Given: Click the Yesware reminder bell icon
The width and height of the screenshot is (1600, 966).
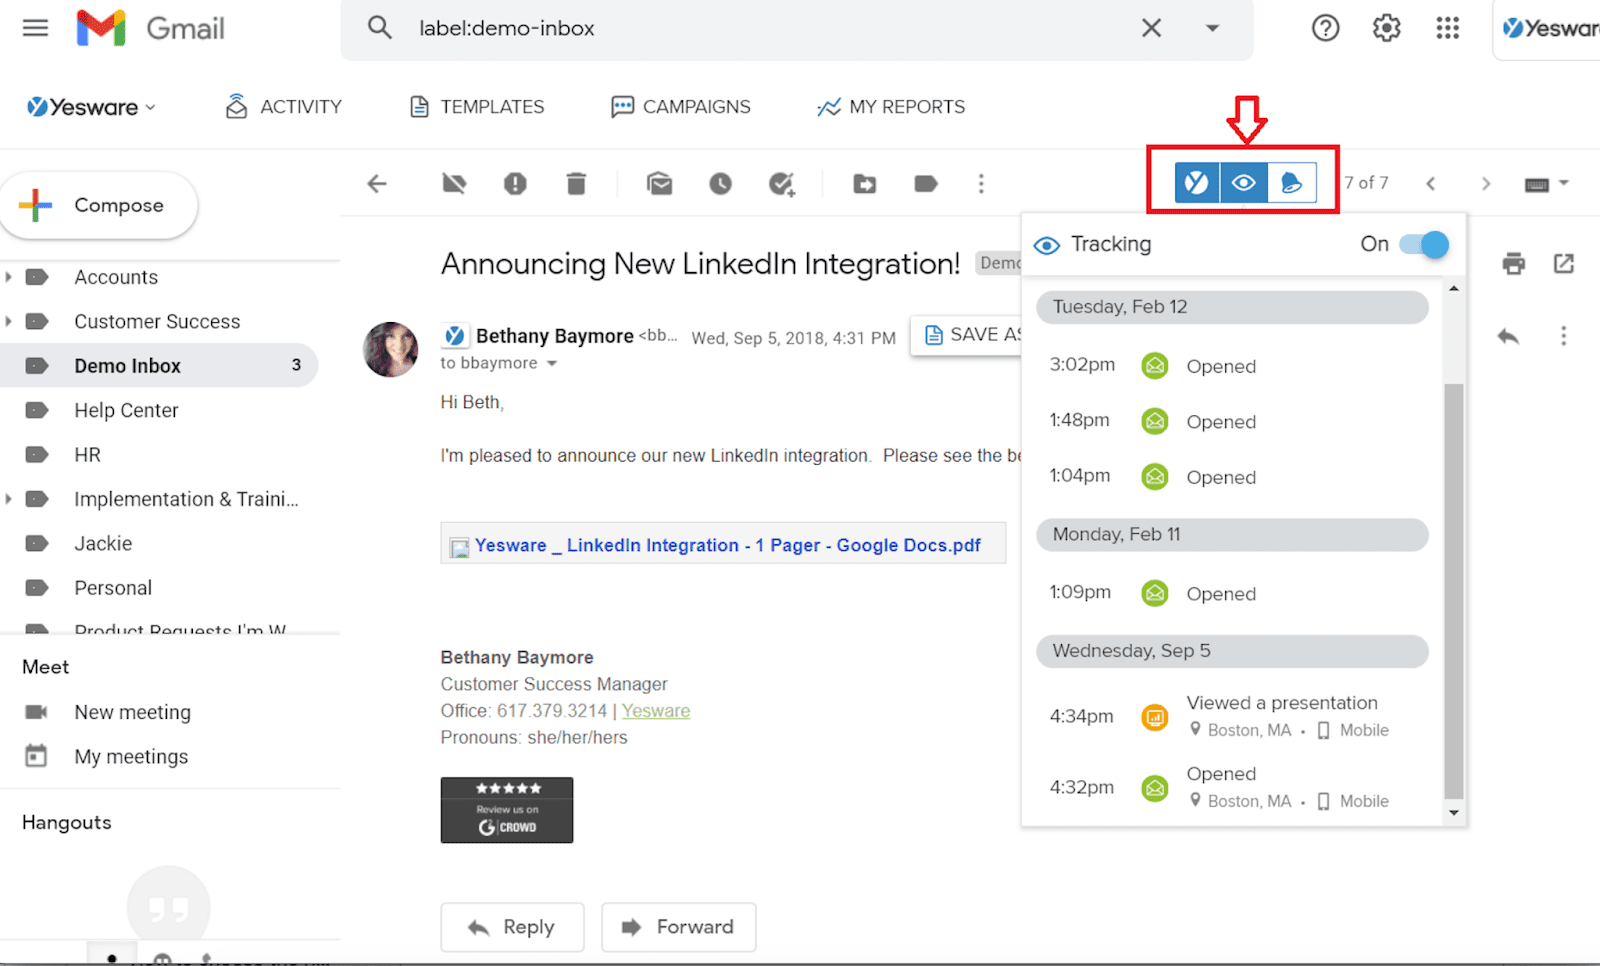Looking at the screenshot, I should [x=1291, y=183].
